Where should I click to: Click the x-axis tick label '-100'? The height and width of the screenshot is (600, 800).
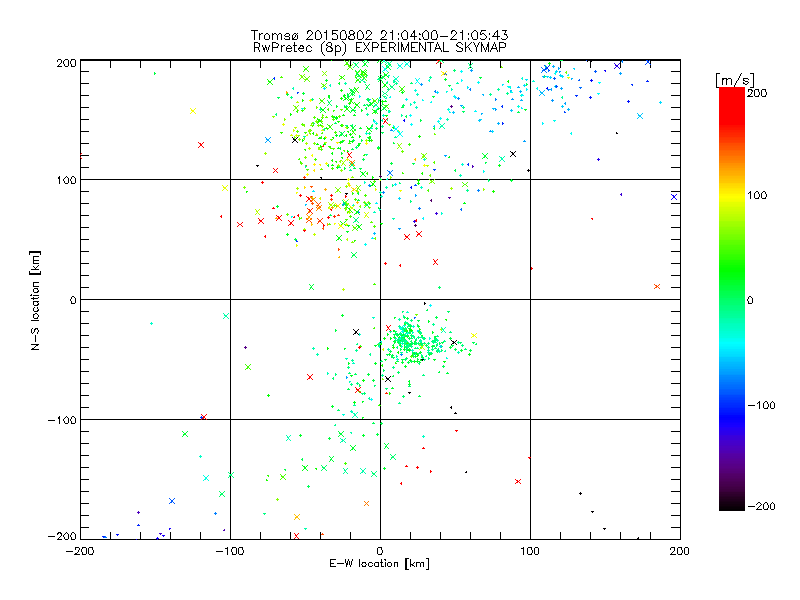coord(230,552)
